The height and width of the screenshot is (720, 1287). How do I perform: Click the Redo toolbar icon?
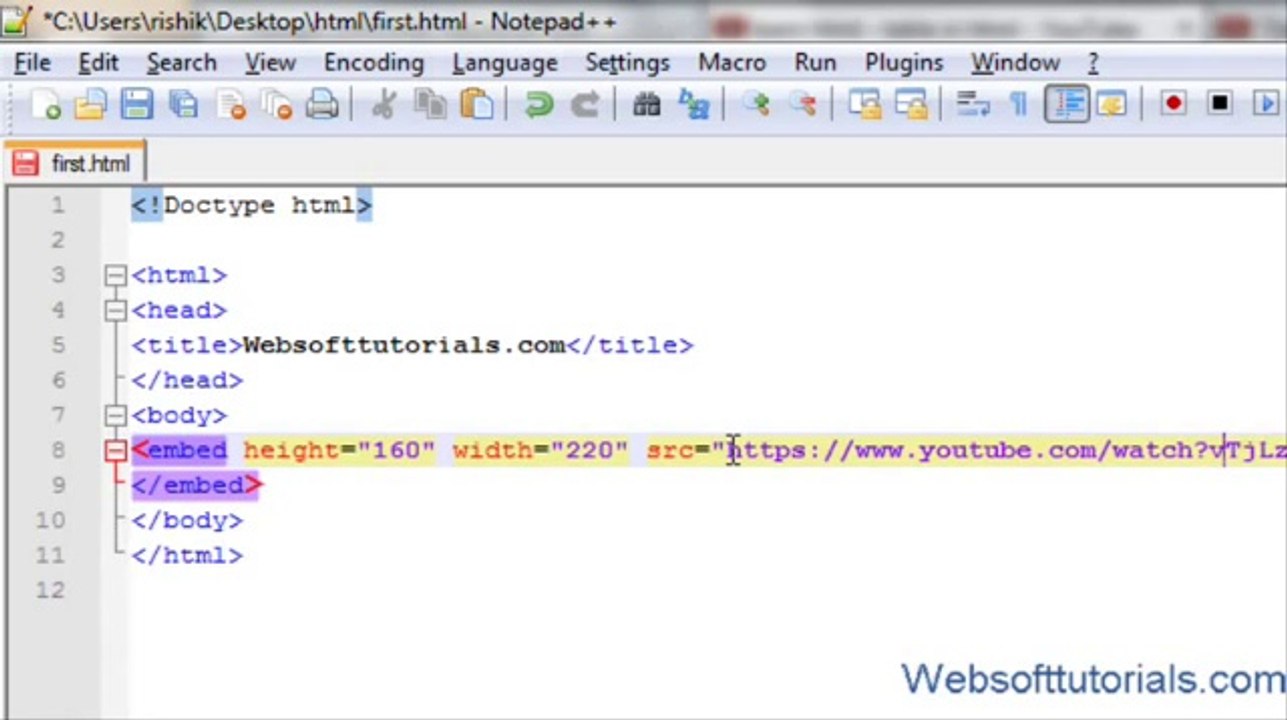point(585,104)
